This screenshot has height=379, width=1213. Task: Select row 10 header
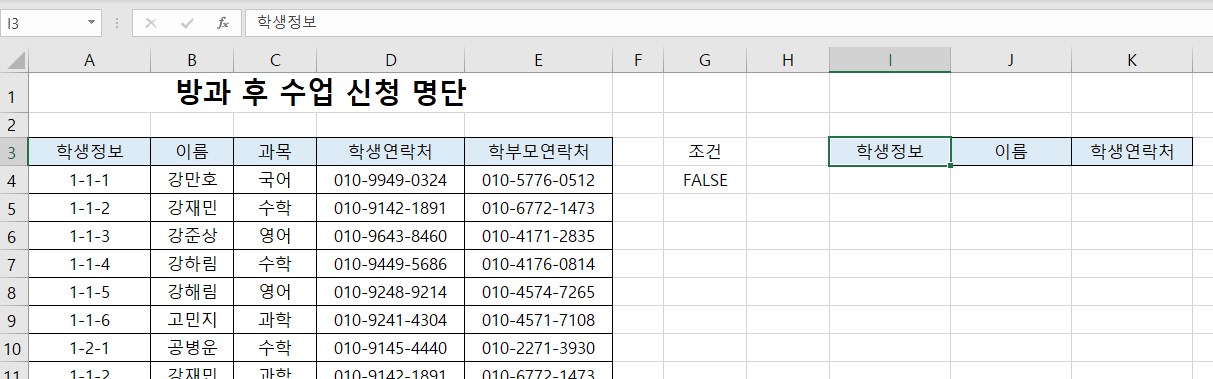(x=14, y=348)
